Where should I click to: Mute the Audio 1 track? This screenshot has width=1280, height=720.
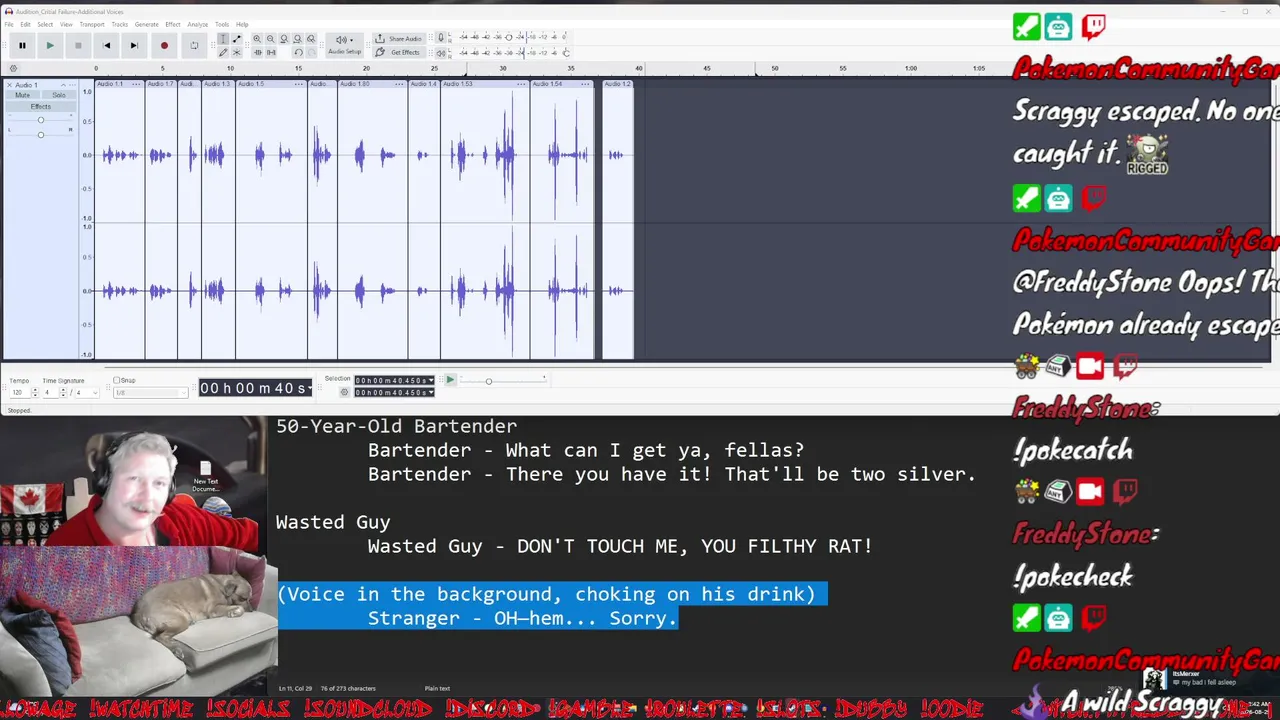coord(22,95)
